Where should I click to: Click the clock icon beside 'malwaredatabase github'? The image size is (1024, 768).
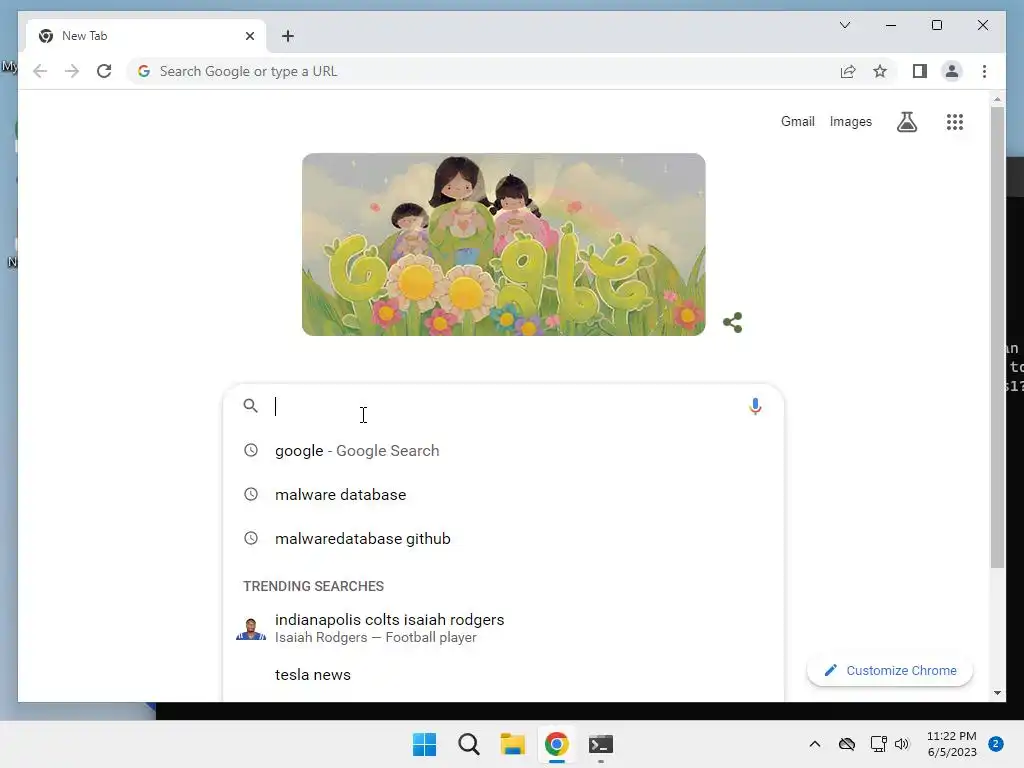pyautogui.click(x=251, y=538)
